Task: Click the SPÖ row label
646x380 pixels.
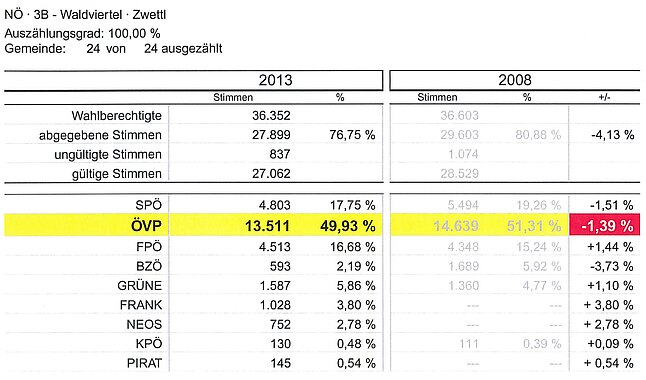Action: [148, 205]
